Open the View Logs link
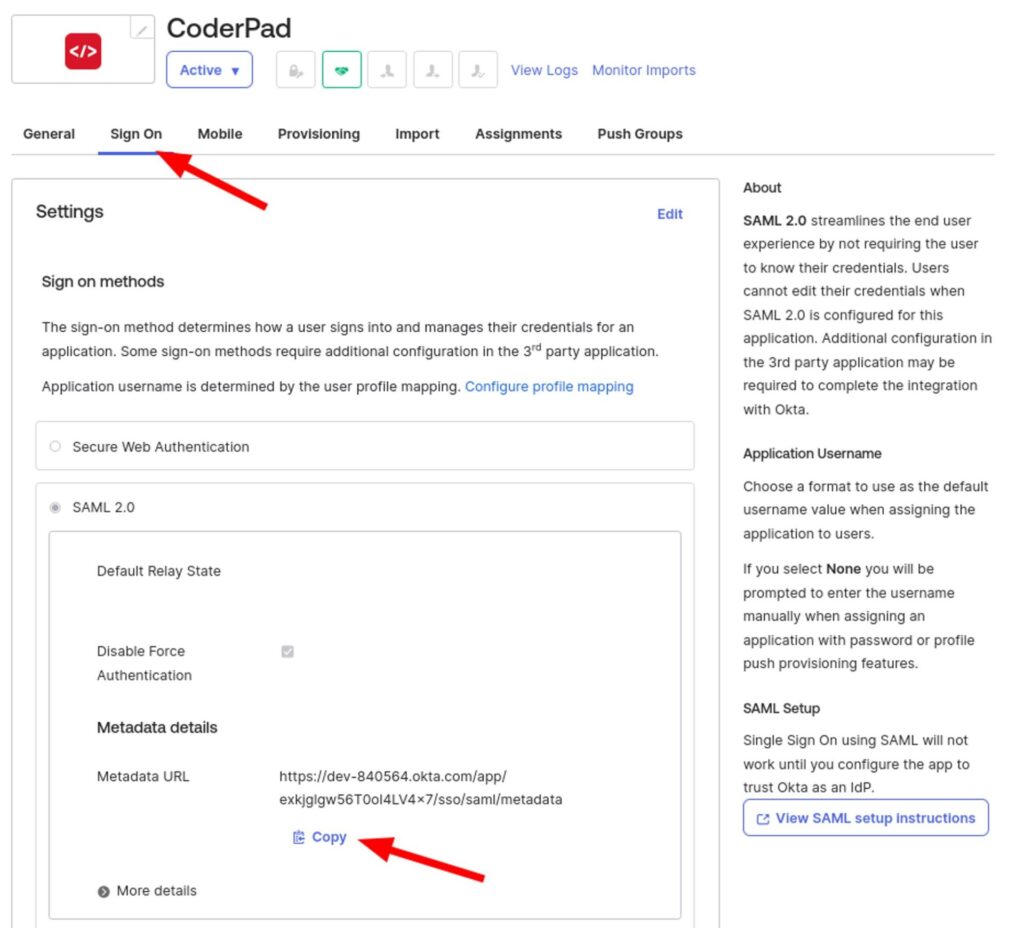Viewport: 1024px width, 928px height. point(544,70)
